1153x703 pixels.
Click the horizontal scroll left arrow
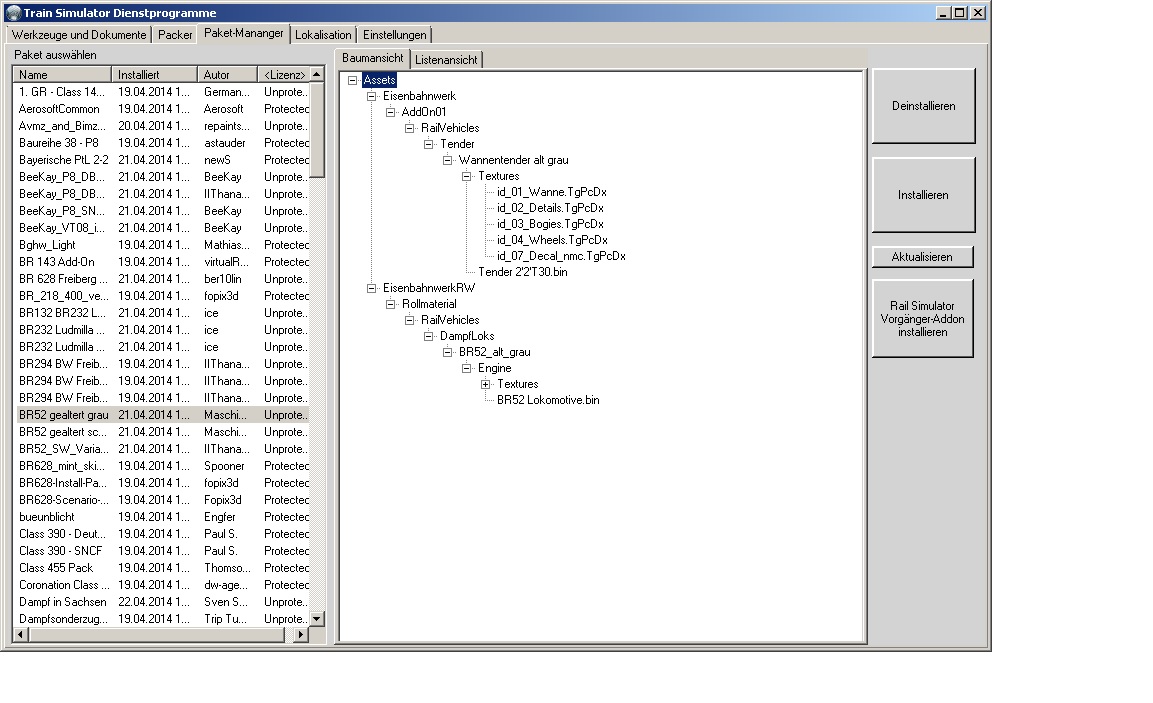21,635
